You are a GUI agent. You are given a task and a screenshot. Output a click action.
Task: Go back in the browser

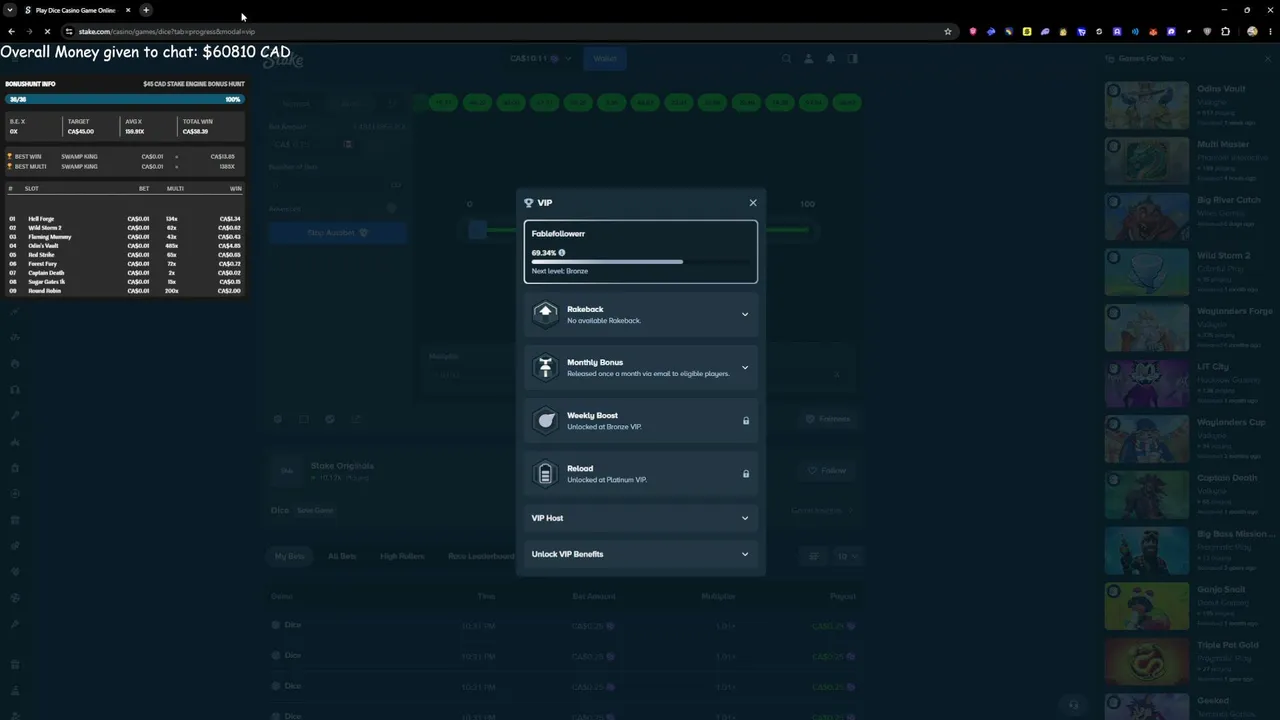click(11, 31)
